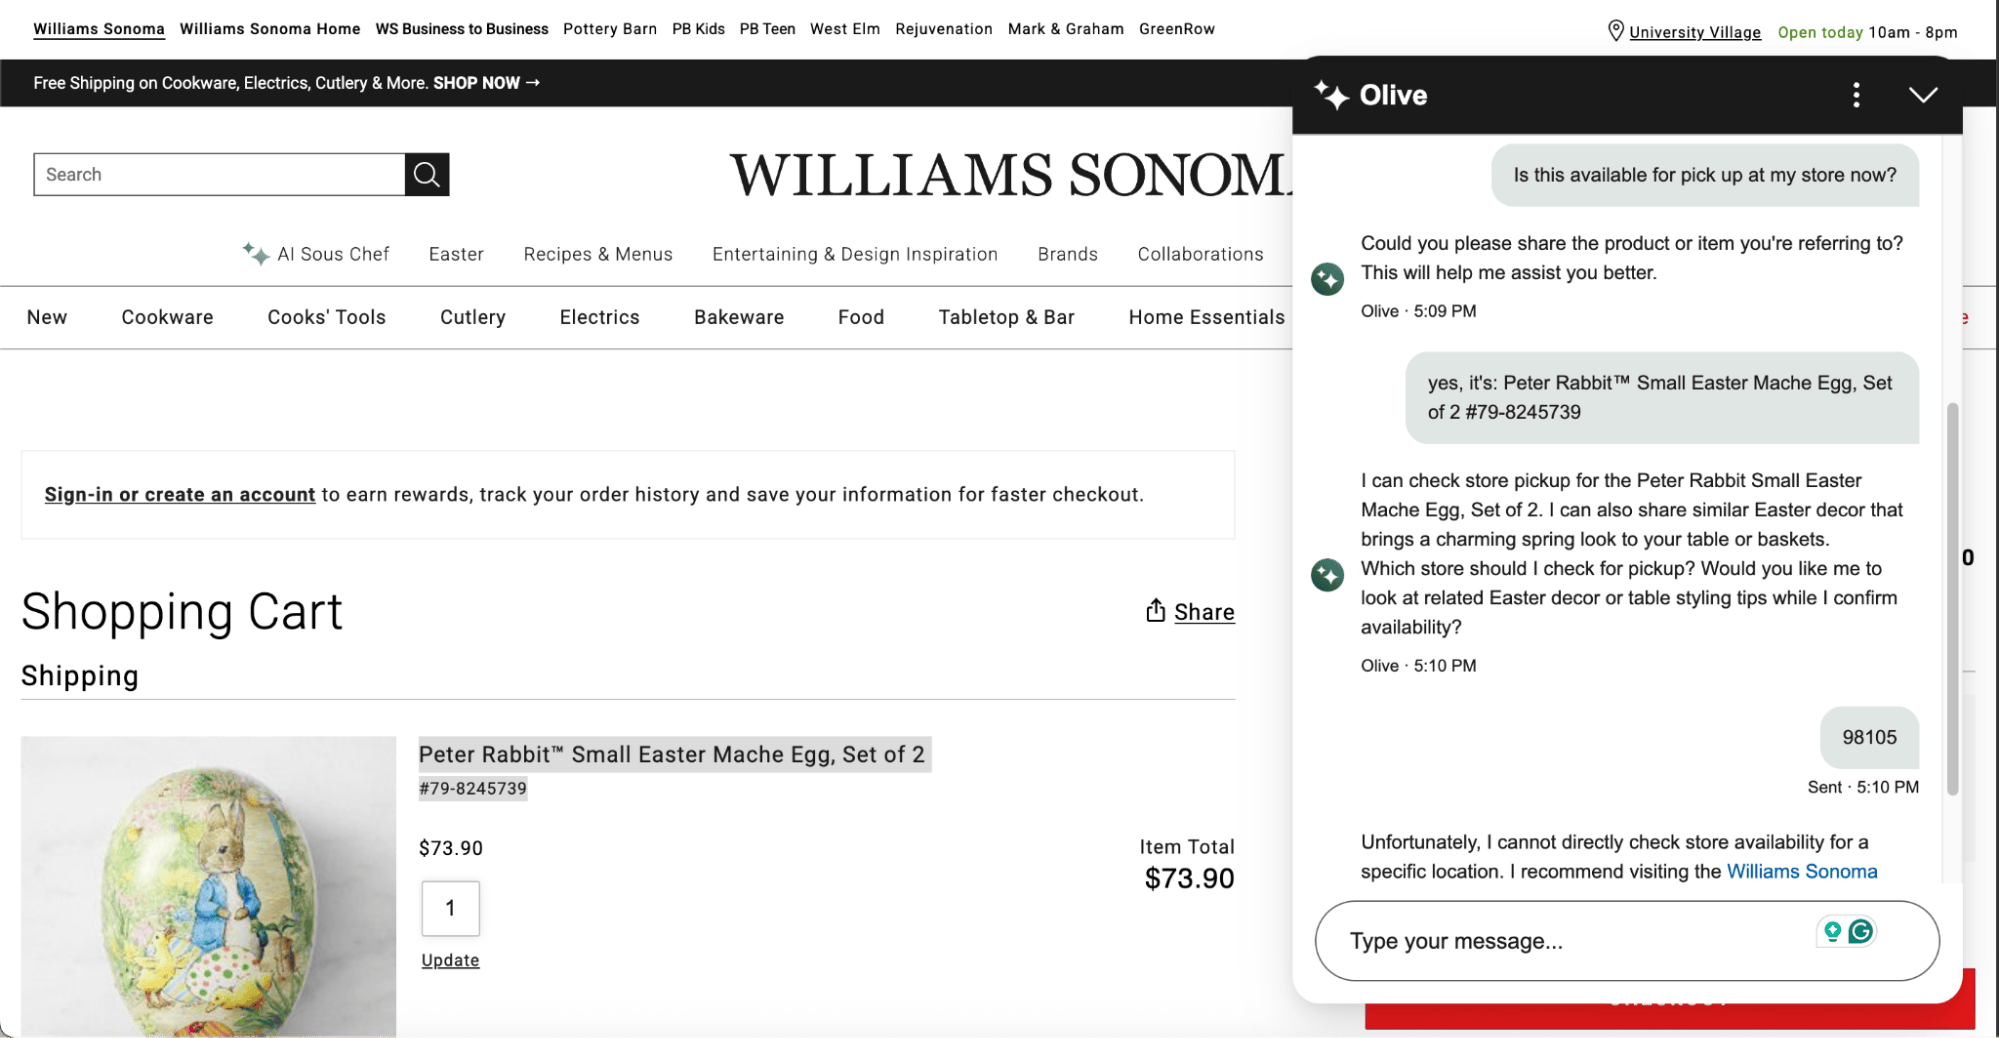Viewport: 1999px width, 1038px height.
Task: Open the Cookware menu
Action: coord(167,317)
